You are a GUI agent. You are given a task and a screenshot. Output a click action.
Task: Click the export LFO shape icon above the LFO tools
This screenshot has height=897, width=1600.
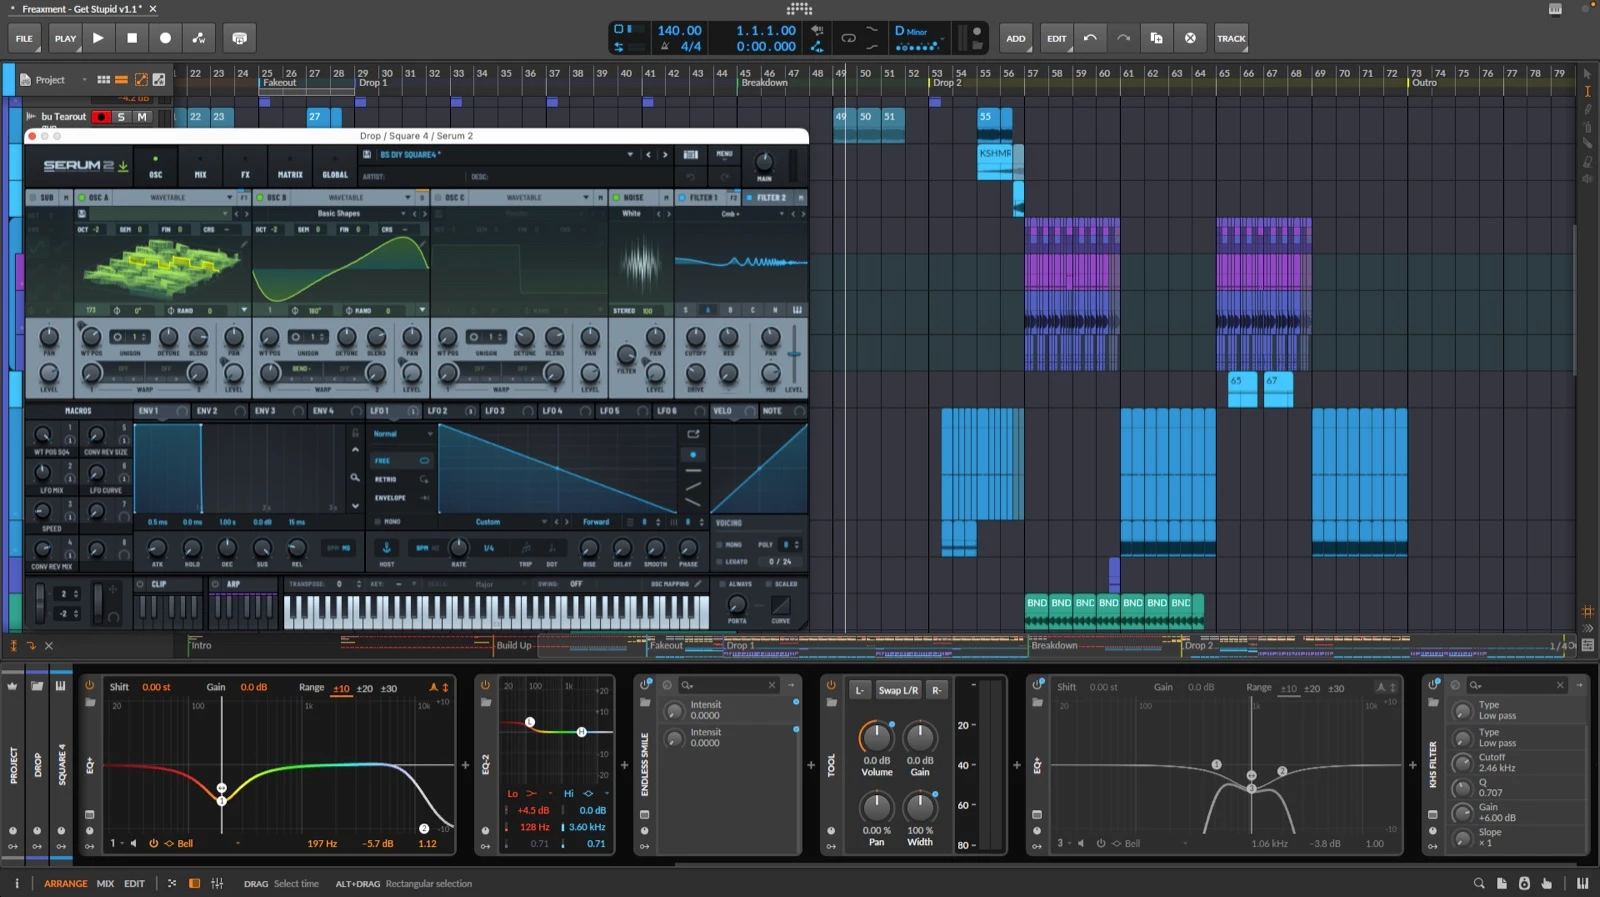pos(693,434)
